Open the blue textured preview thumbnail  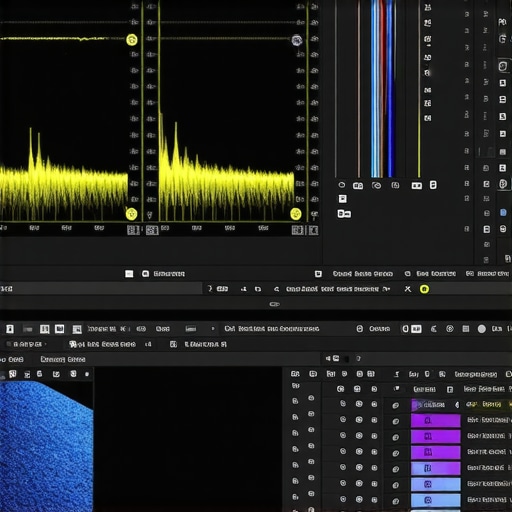46,447
